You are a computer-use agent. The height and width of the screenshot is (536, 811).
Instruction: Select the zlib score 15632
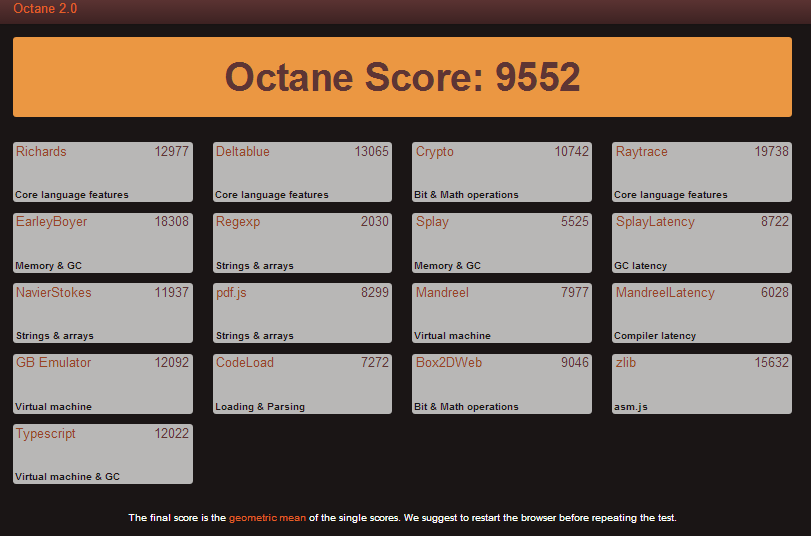(771, 363)
